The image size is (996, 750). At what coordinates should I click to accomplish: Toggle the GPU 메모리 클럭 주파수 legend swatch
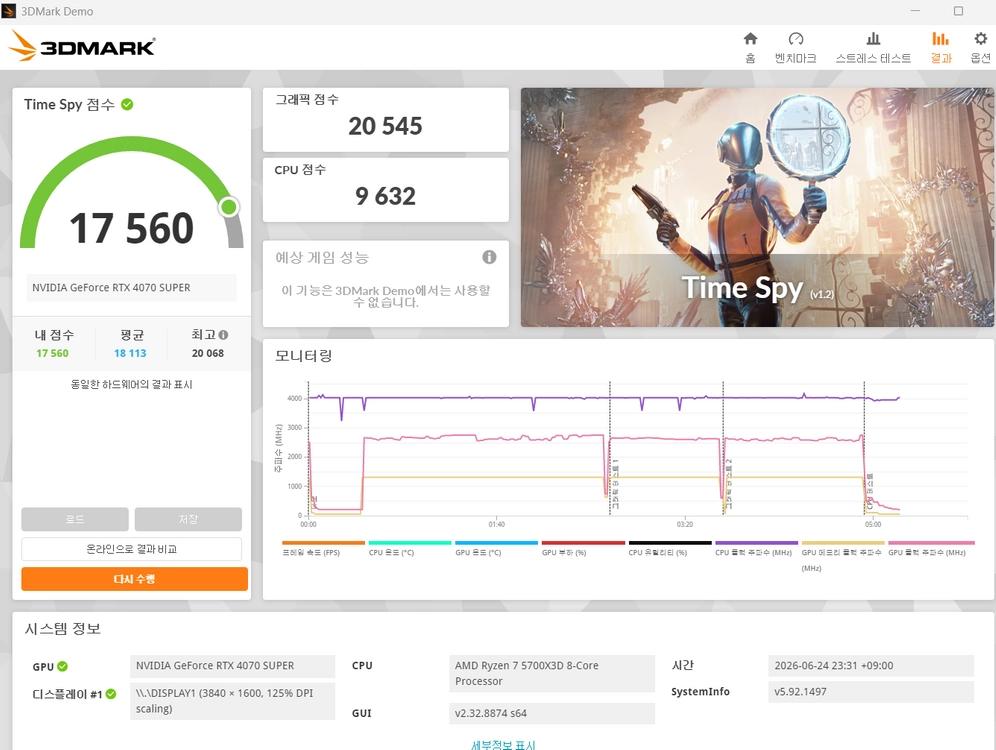point(843,543)
